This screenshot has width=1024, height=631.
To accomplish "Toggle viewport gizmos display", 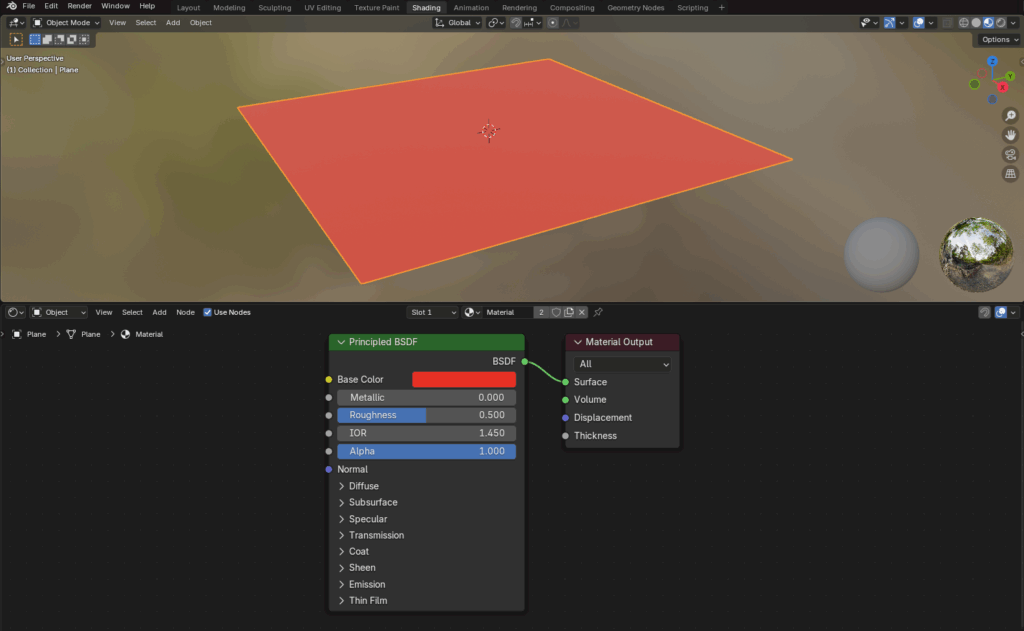I will point(889,23).
